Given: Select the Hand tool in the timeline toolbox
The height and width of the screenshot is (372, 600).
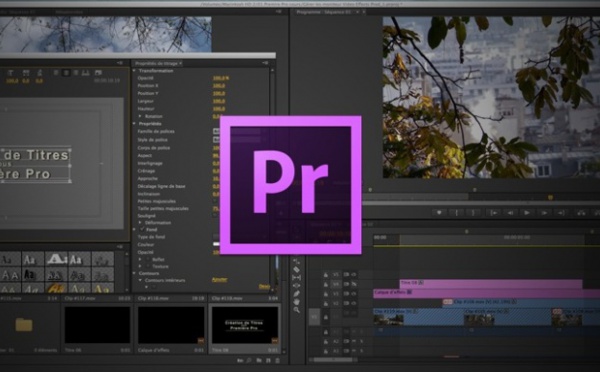Looking at the screenshot, I should click(x=296, y=302).
